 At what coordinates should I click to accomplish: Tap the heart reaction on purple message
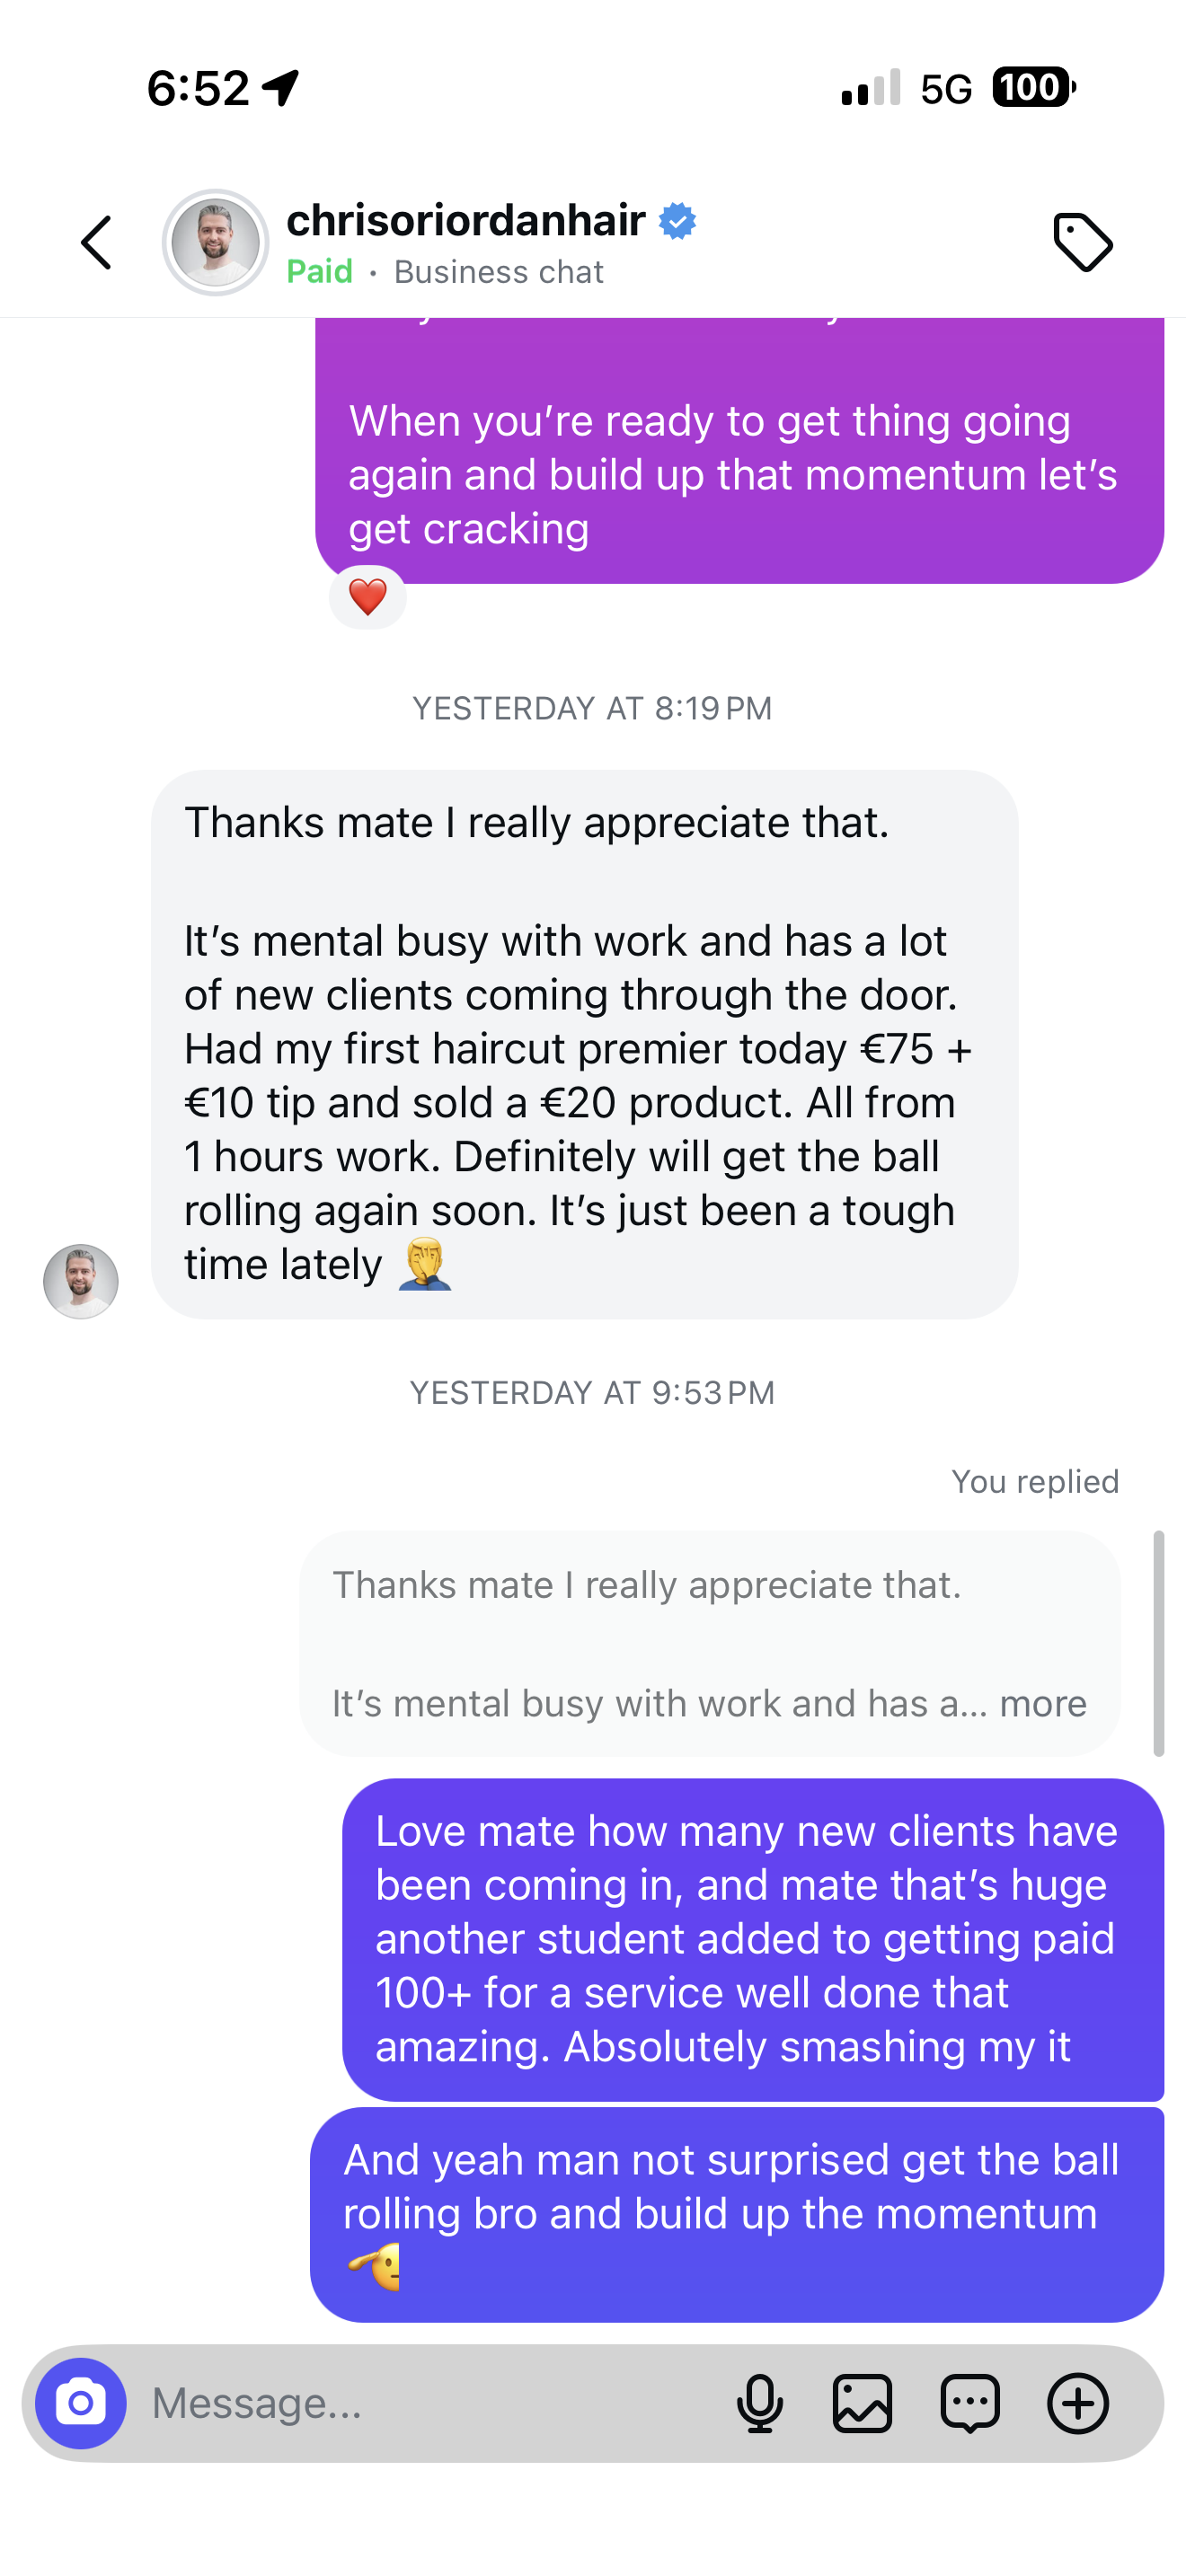coord(367,597)
